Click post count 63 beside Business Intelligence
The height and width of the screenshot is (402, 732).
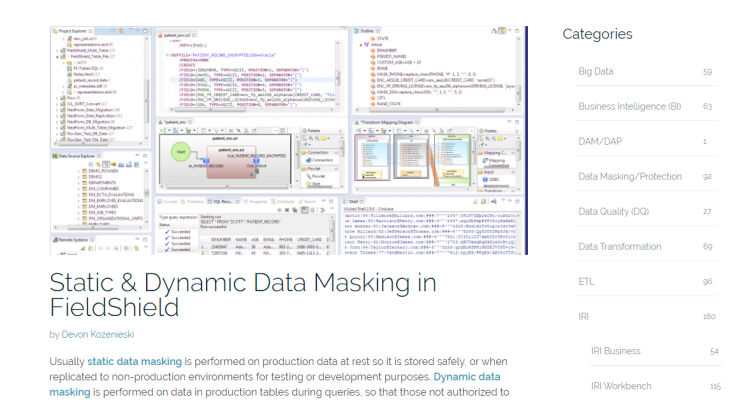[x=707, y=106]
